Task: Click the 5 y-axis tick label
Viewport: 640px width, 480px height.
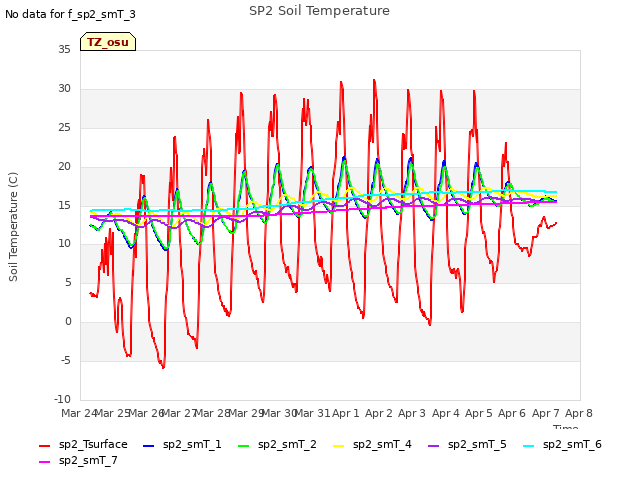Action: [x=68, y=282]
